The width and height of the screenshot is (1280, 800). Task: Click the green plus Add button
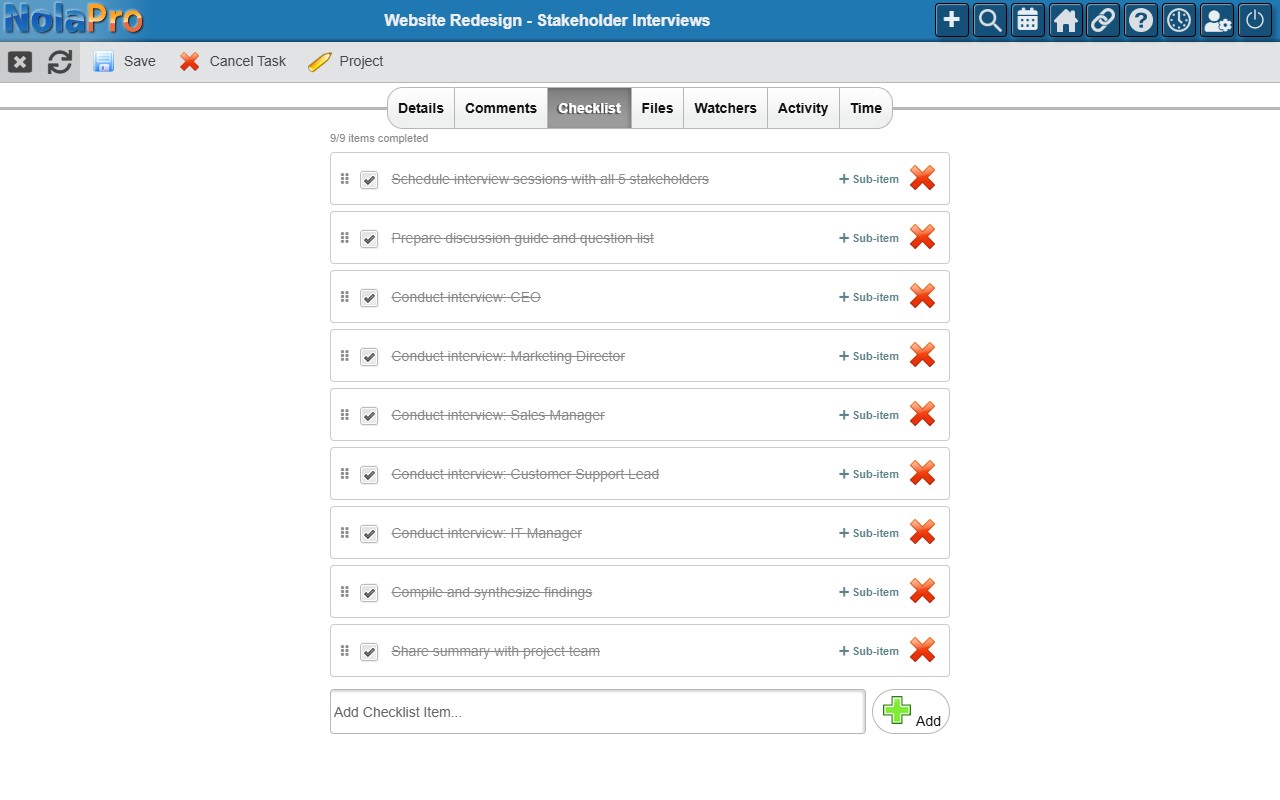click(x=910, y=712)
